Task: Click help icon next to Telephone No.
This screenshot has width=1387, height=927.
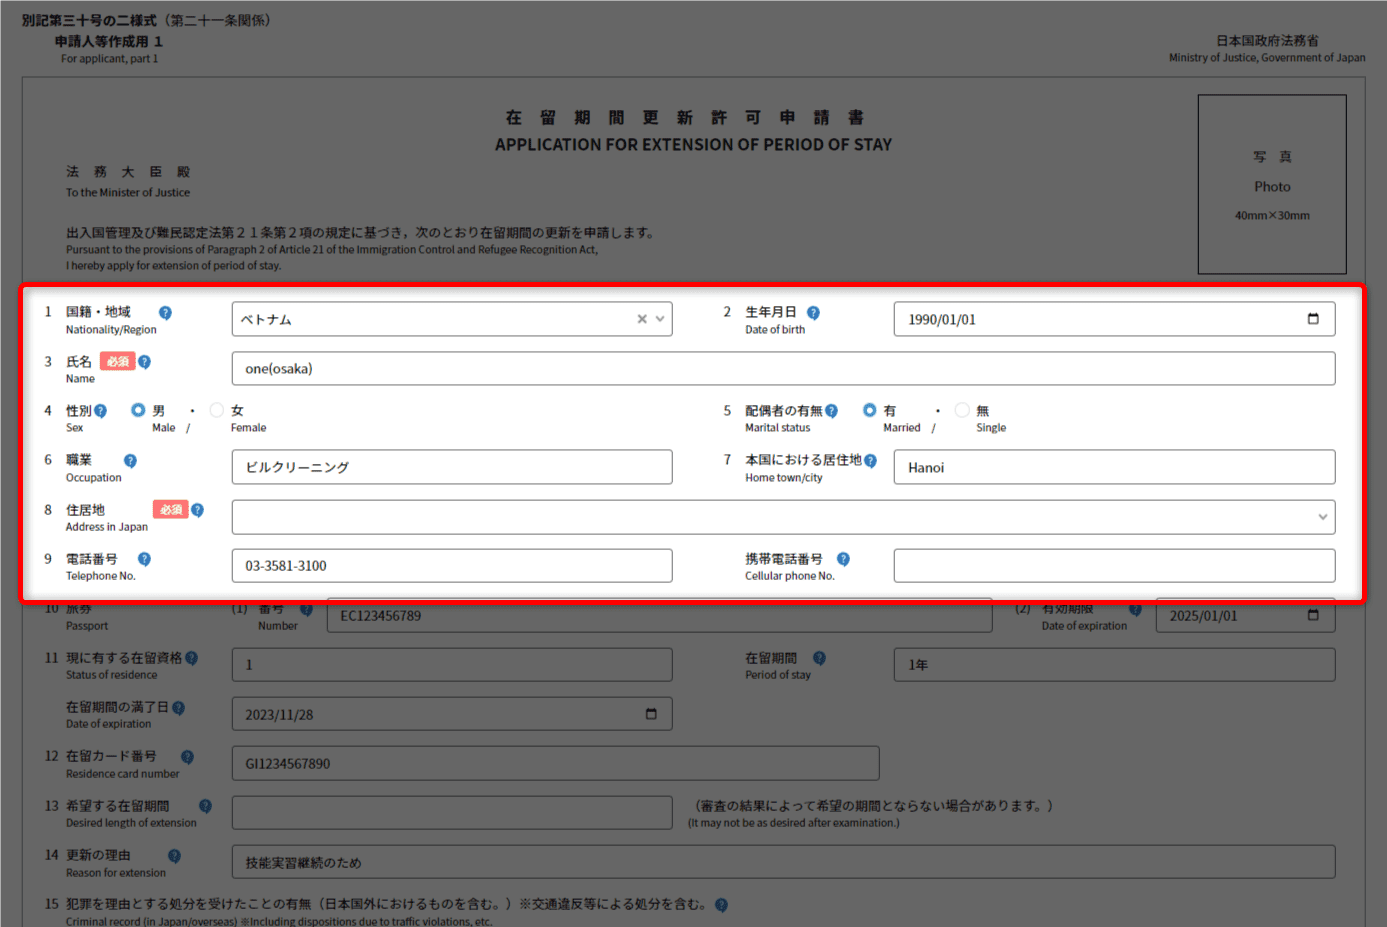Action: tap(144, 559)
